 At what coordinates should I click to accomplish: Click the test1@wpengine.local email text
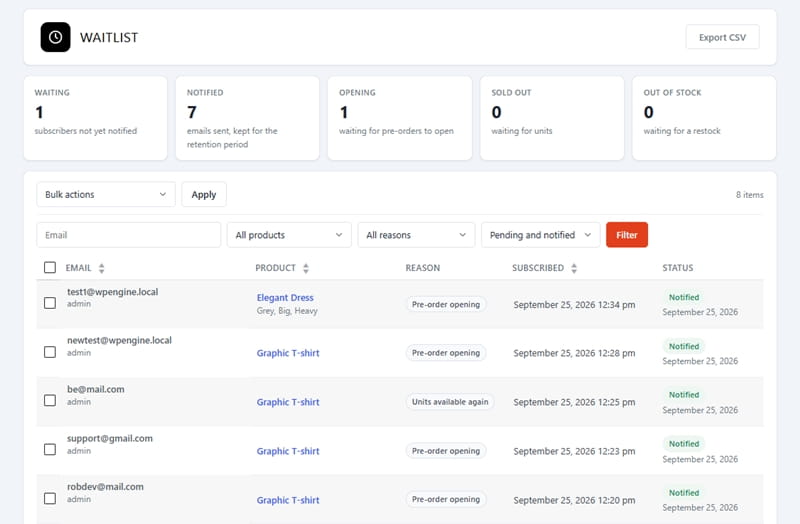coord(113,292)
